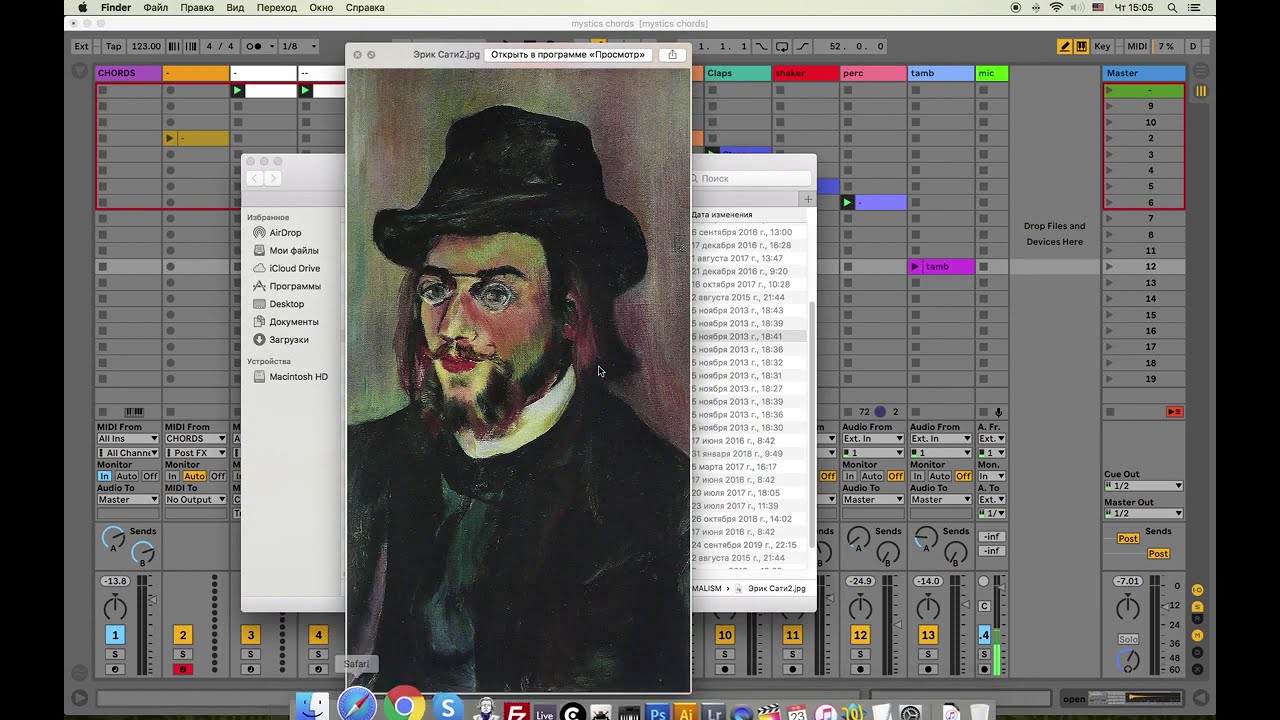
Task: Open tamb track Audio To Master dropdown
Action: (x=940, y=499)
